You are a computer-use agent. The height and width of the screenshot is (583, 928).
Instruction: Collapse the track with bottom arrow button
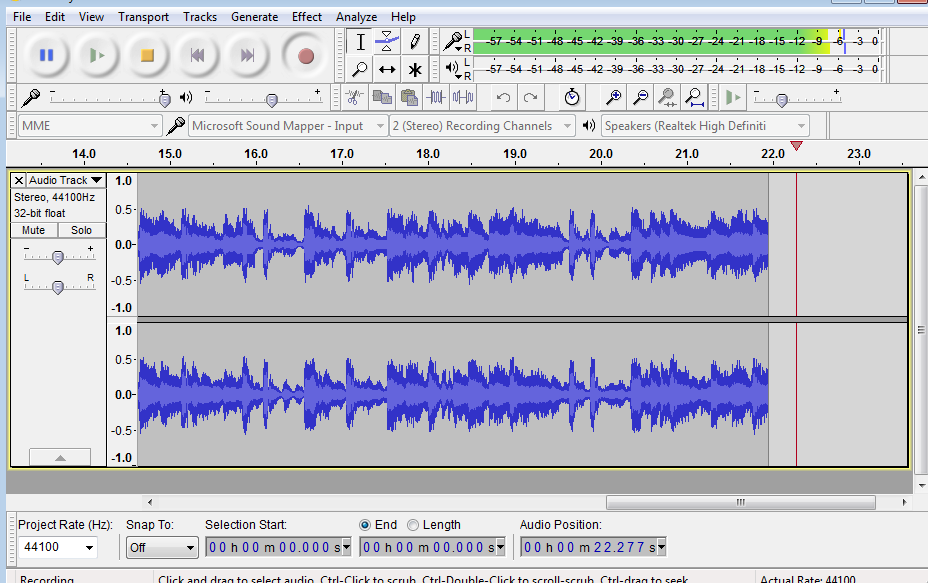(60, 457)
